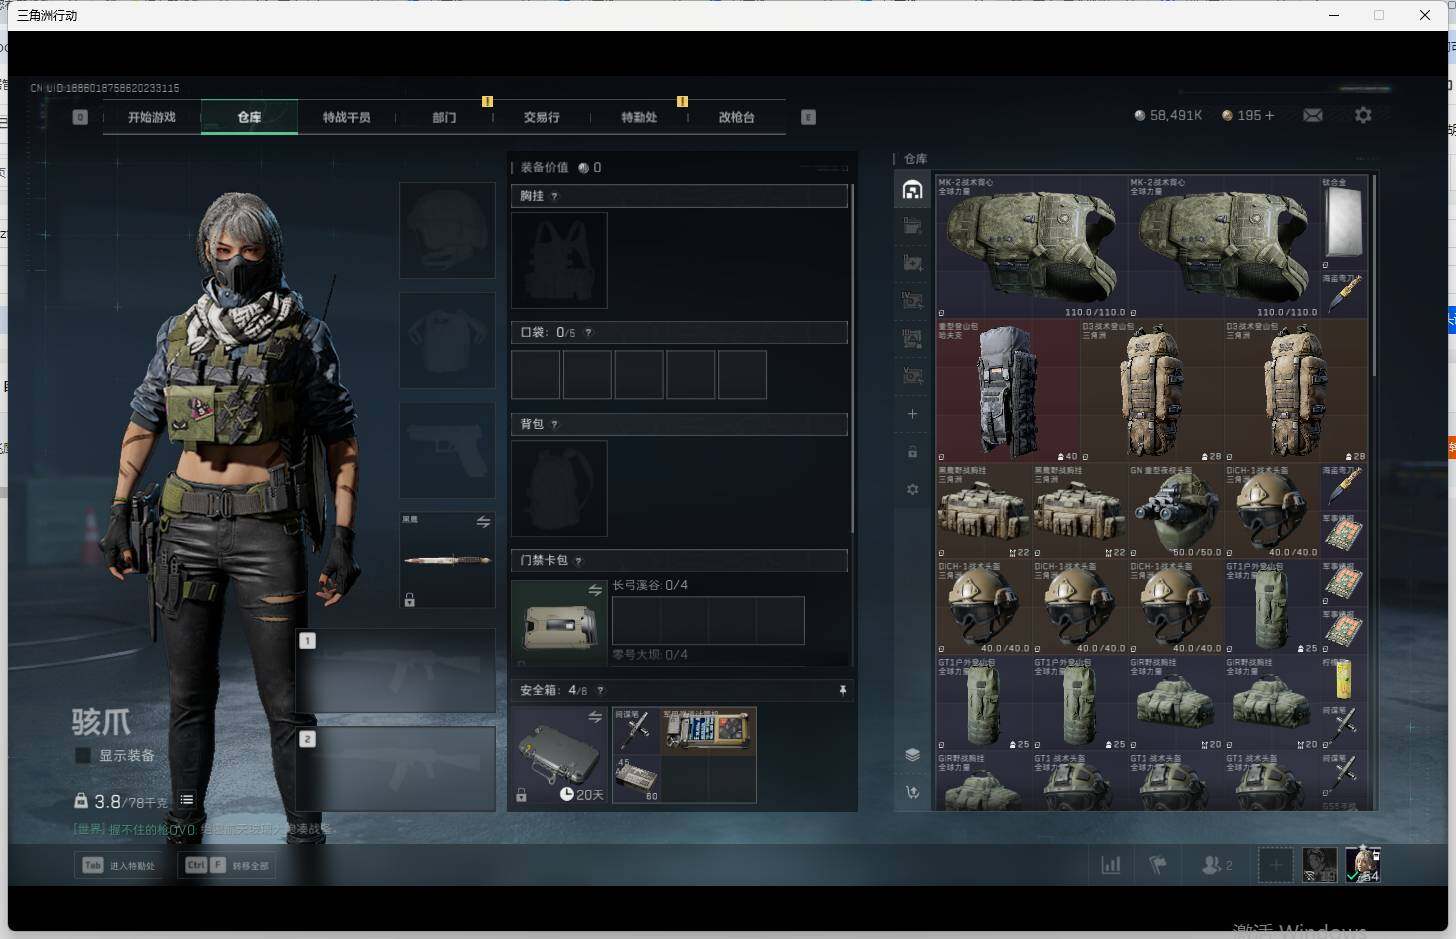Click the 门禁卡包 card case image
Screen dimensions: 1456x939
[558, 622]
